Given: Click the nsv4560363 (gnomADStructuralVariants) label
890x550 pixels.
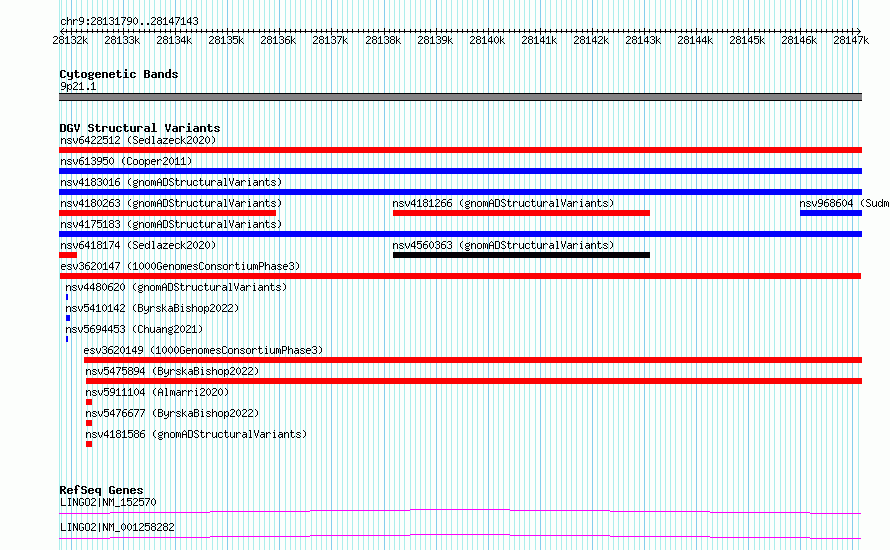Looking at the screenshot, I should [x=503, y=245].
